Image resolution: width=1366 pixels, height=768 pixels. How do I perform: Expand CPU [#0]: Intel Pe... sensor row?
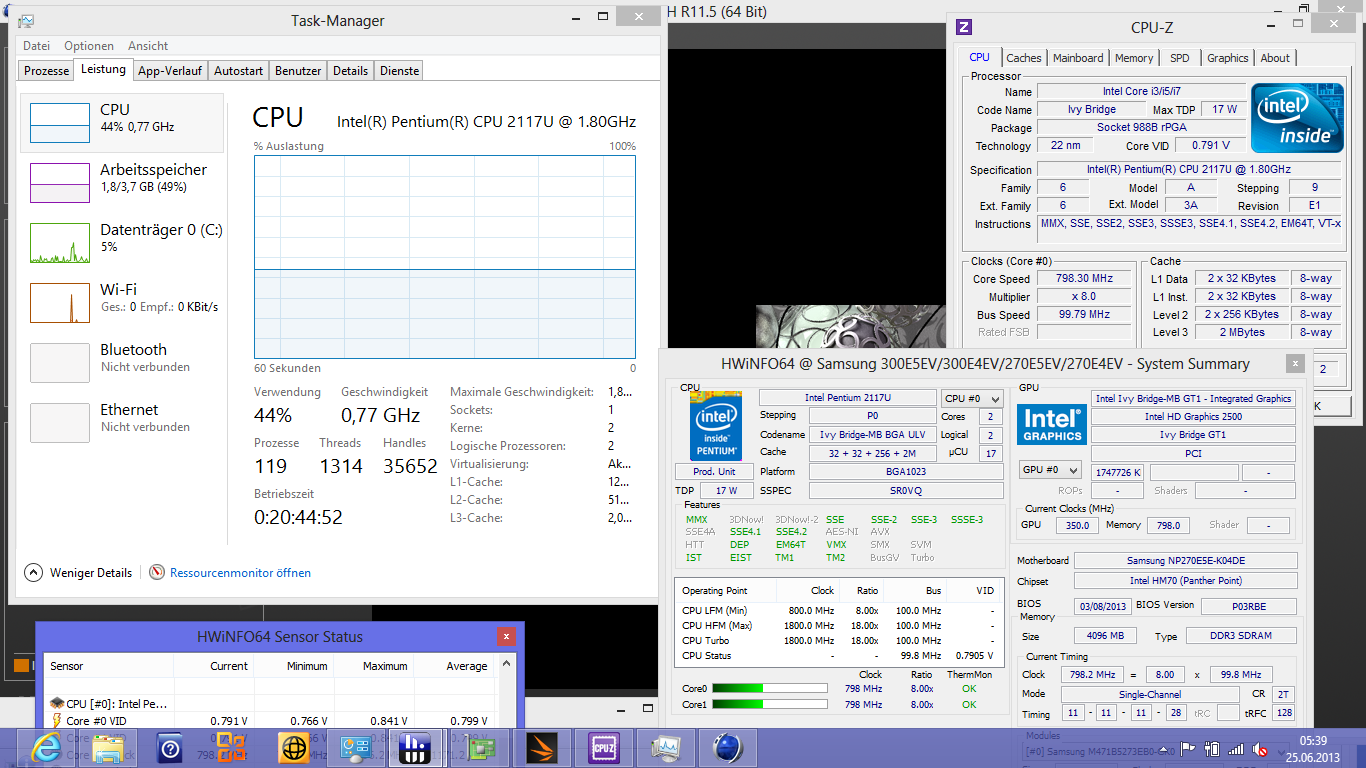[x=110, y=704]
